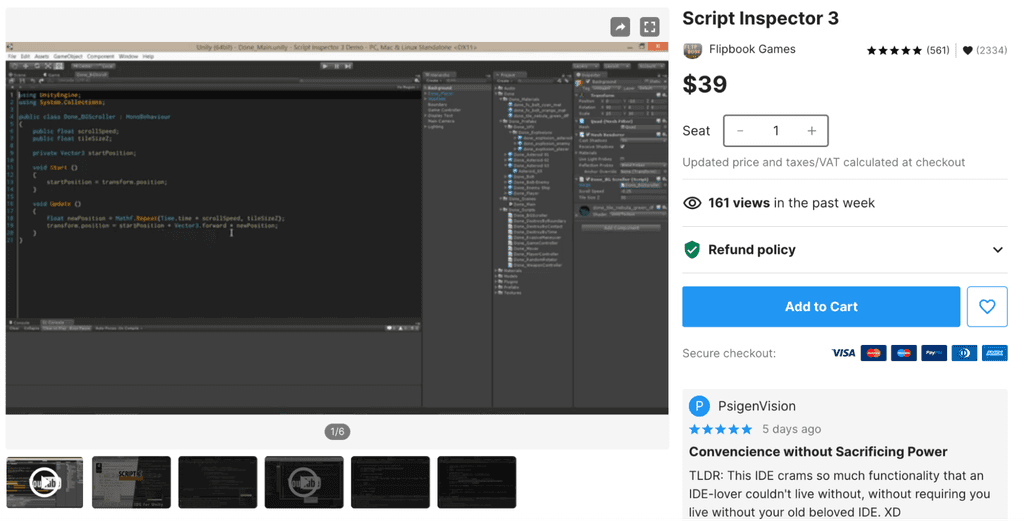This screenshot has height=521, width=1024.
Task: Select the fifth gallery thumbnail
Action: point(390,482)
